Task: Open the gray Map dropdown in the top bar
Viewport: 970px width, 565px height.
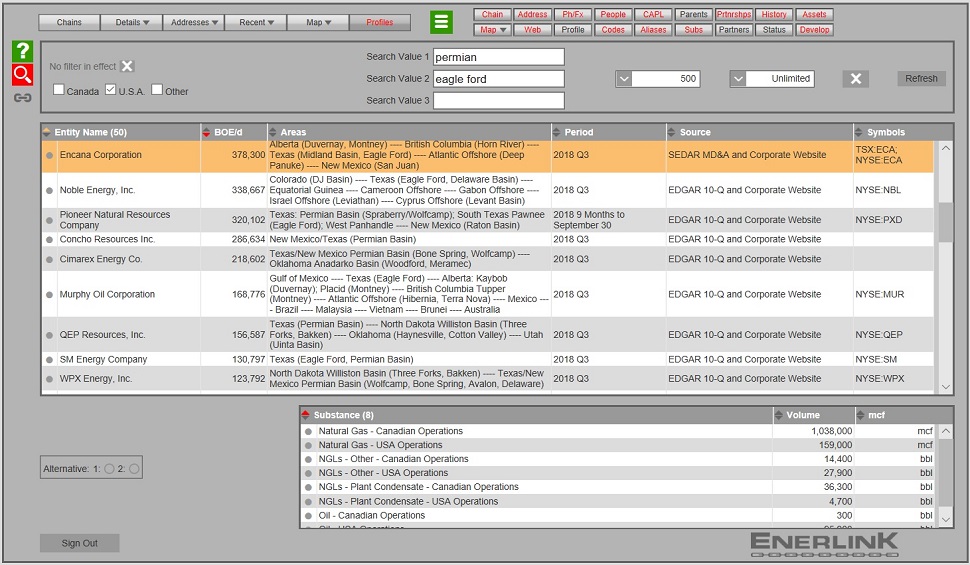Action: (319, 22)
